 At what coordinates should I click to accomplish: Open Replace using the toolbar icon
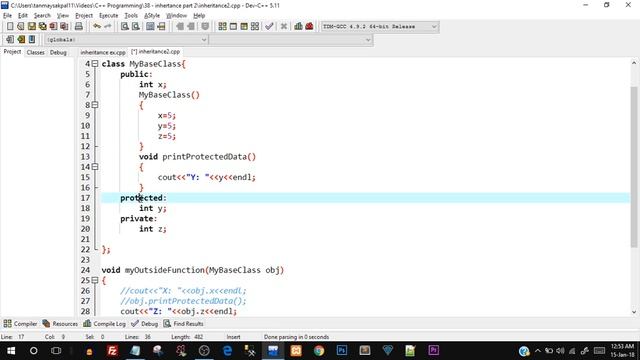pos(136,27)
